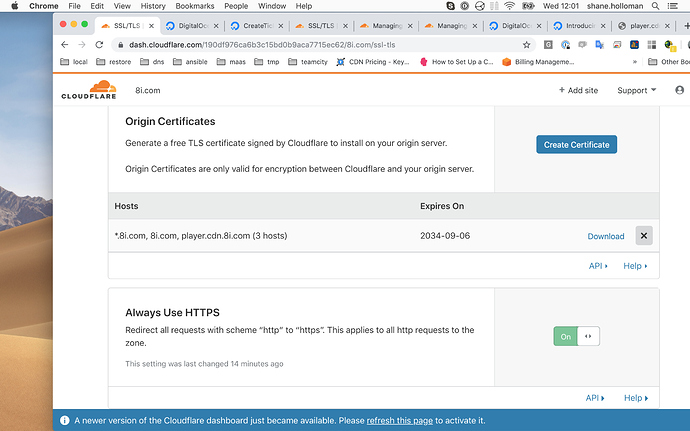Delete the *.8i.com origin certificate
The image size is (690, 431).
click(644, 236)
